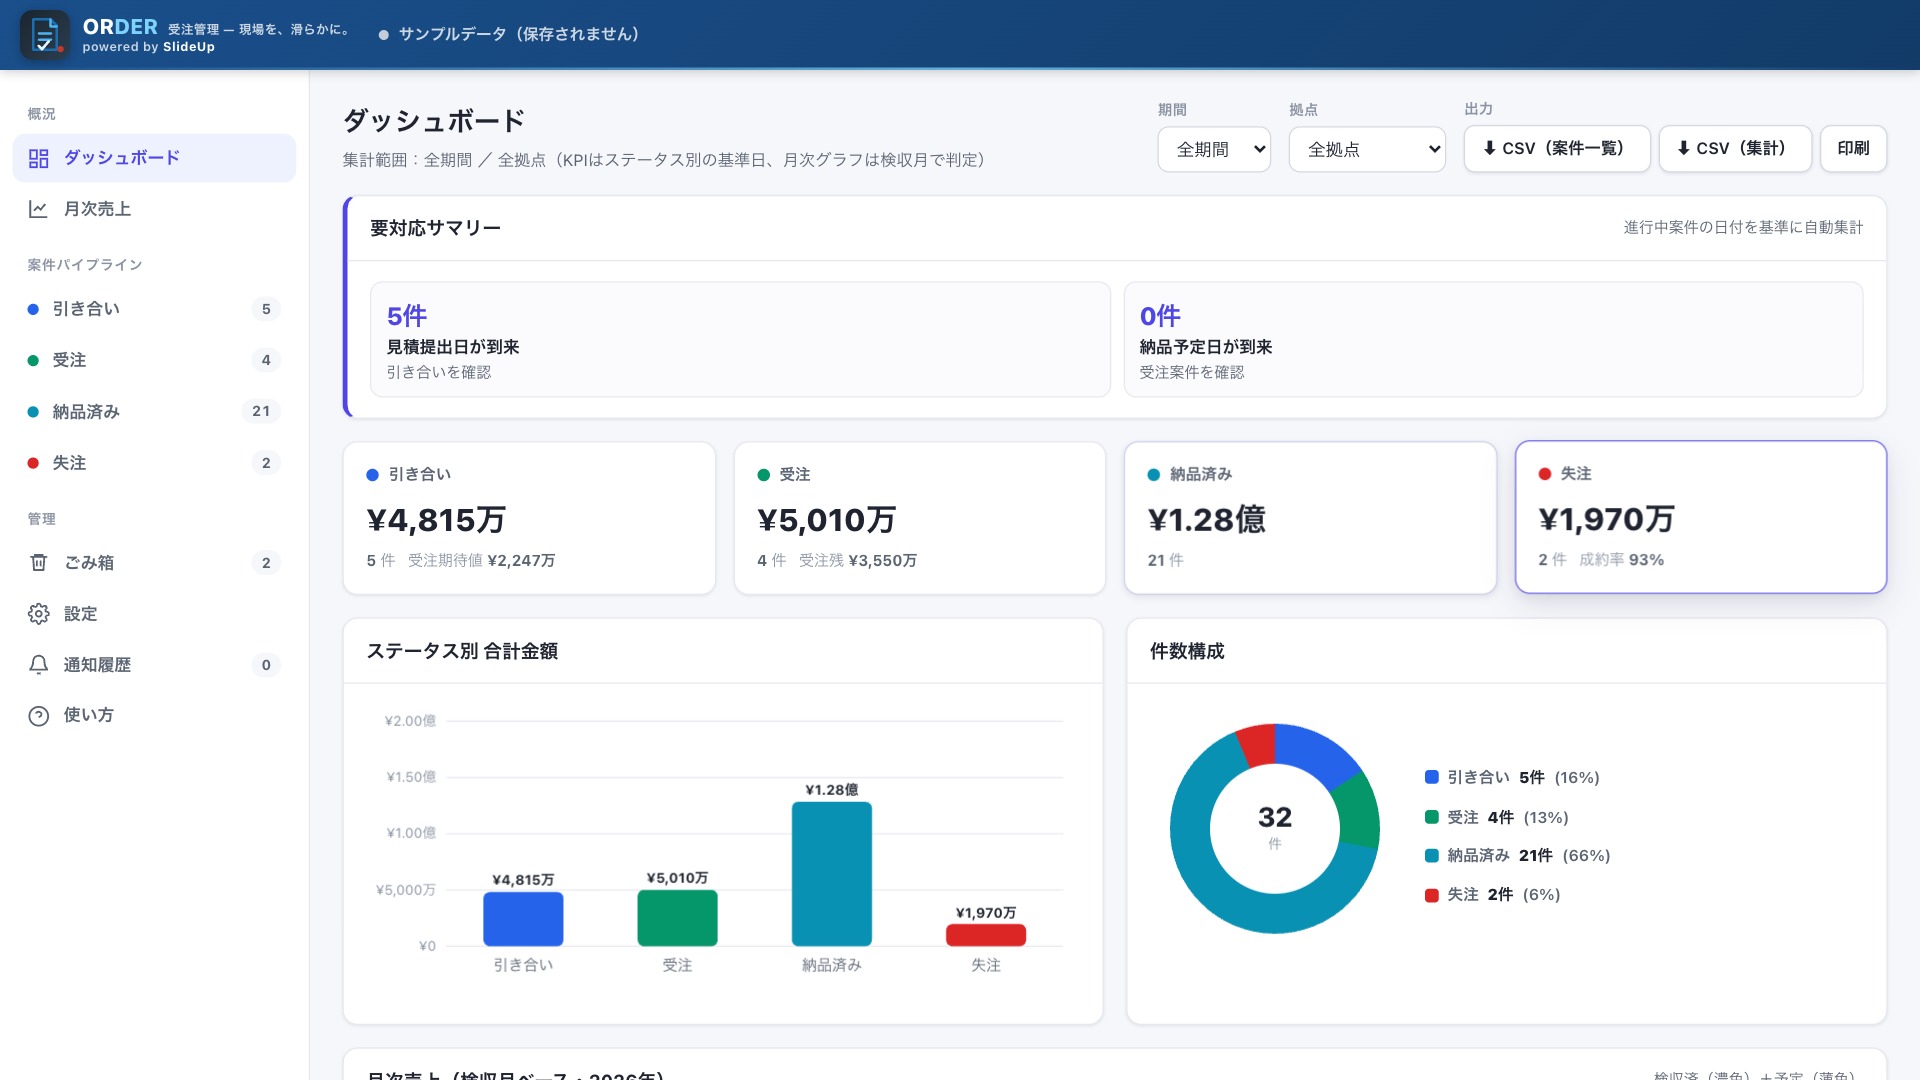Viewport: 1920px width, 1080px height.
Task: Select 受注 pipeline in sidebar
Action: pos(154,360)
